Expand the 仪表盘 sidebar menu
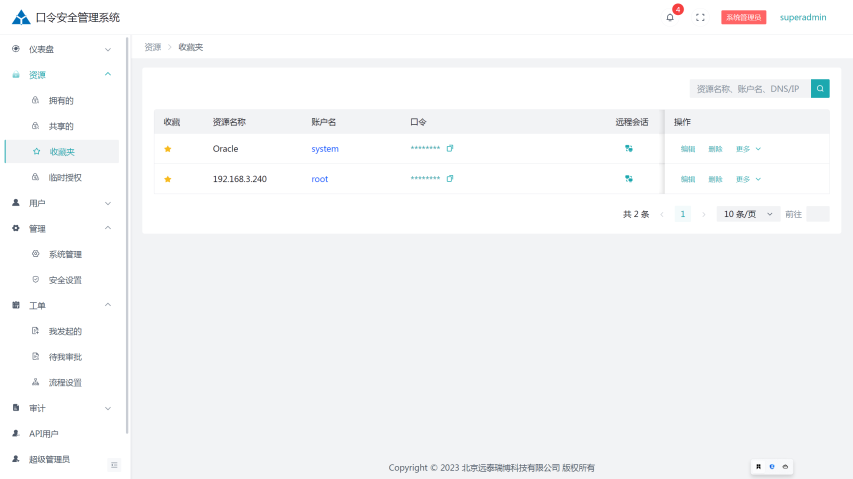The image size is (853, 479). click(x=60, y=49)
